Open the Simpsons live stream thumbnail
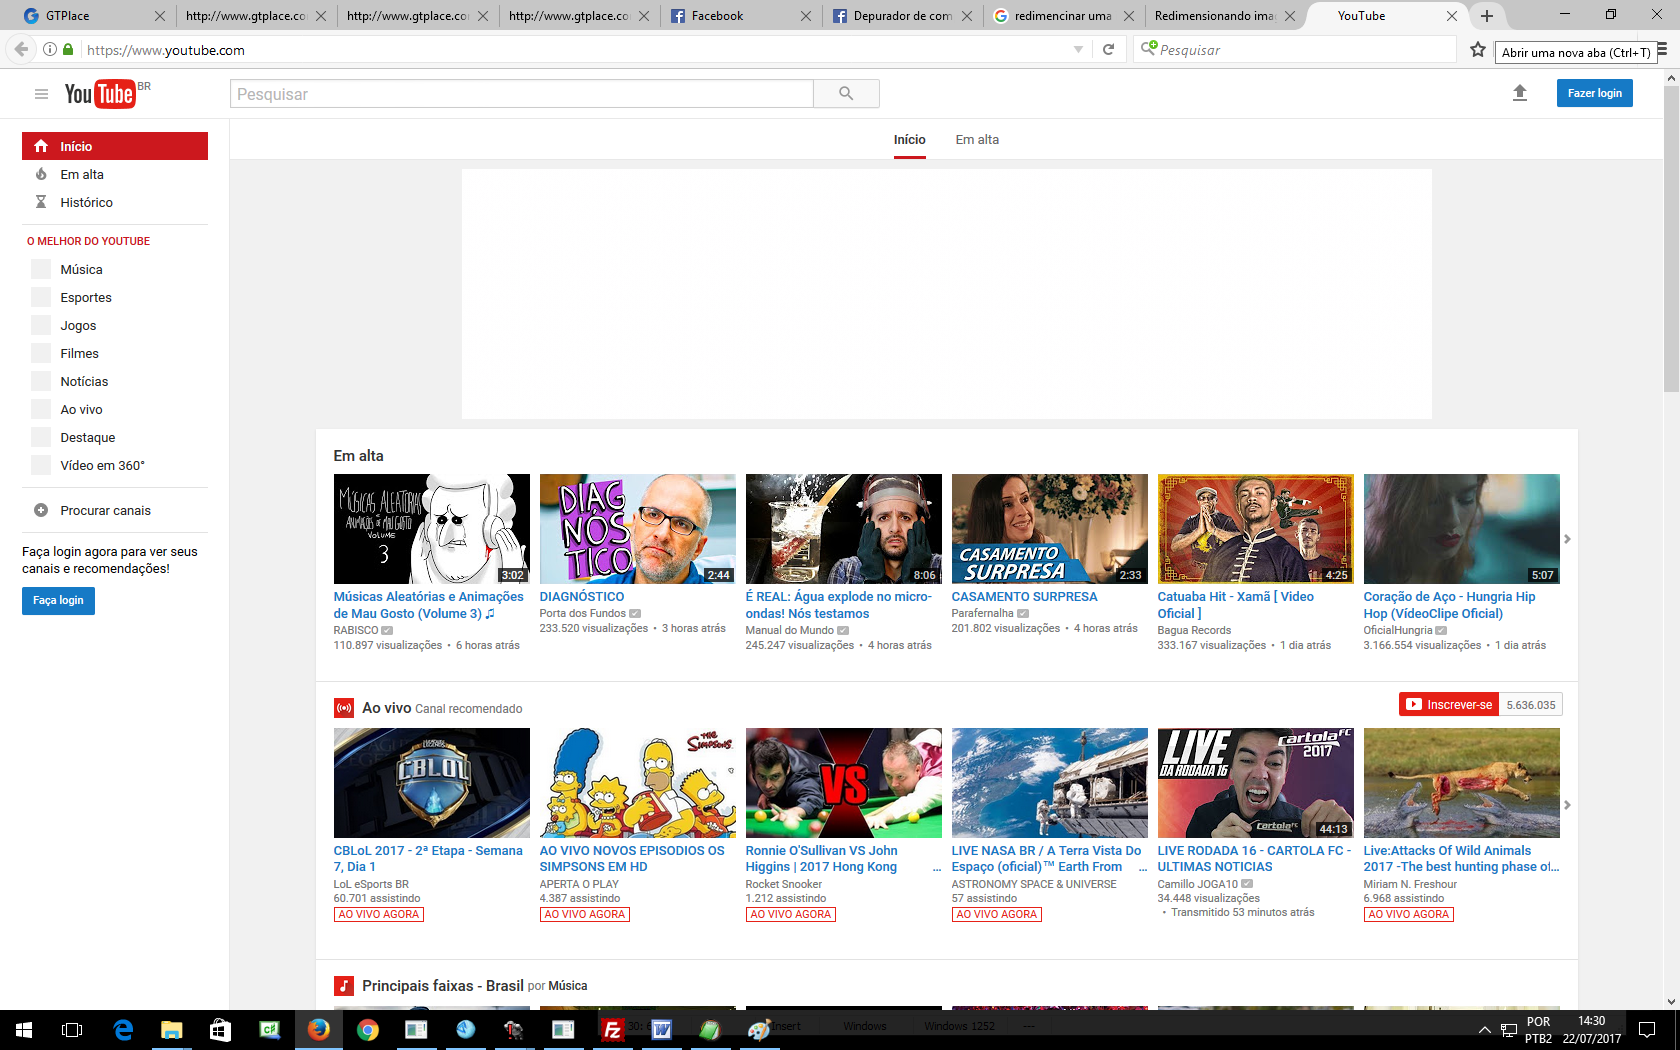Screen dimensions: 1680x1050 coord(637,783)
